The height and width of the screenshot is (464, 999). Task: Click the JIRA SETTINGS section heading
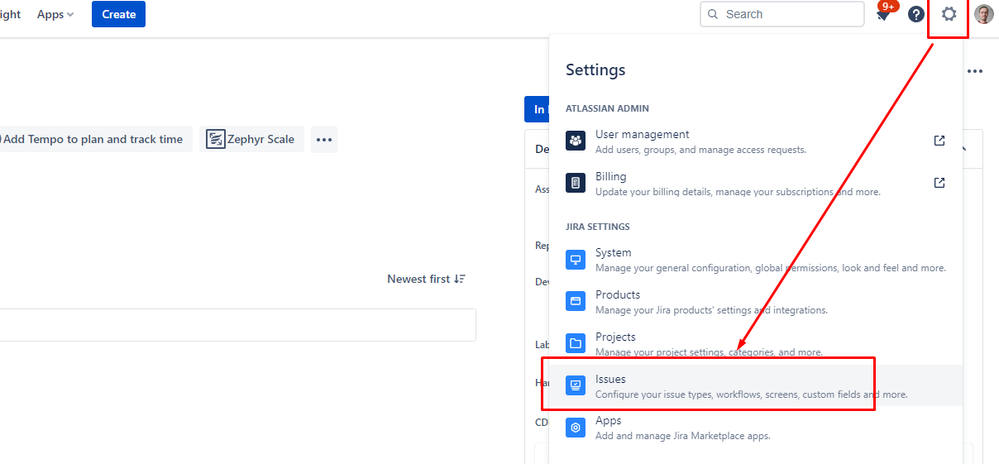[x=598, y=226]
